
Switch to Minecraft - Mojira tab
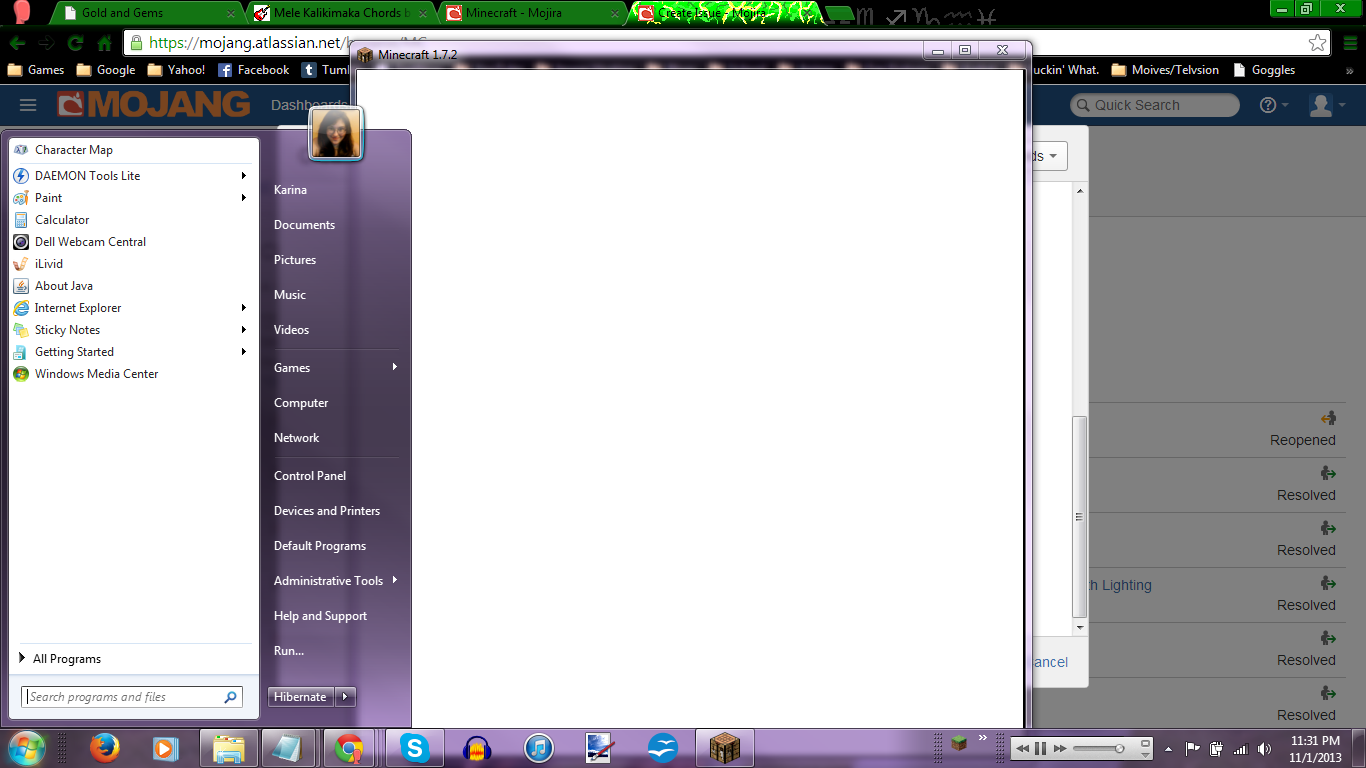click(532, 13)
